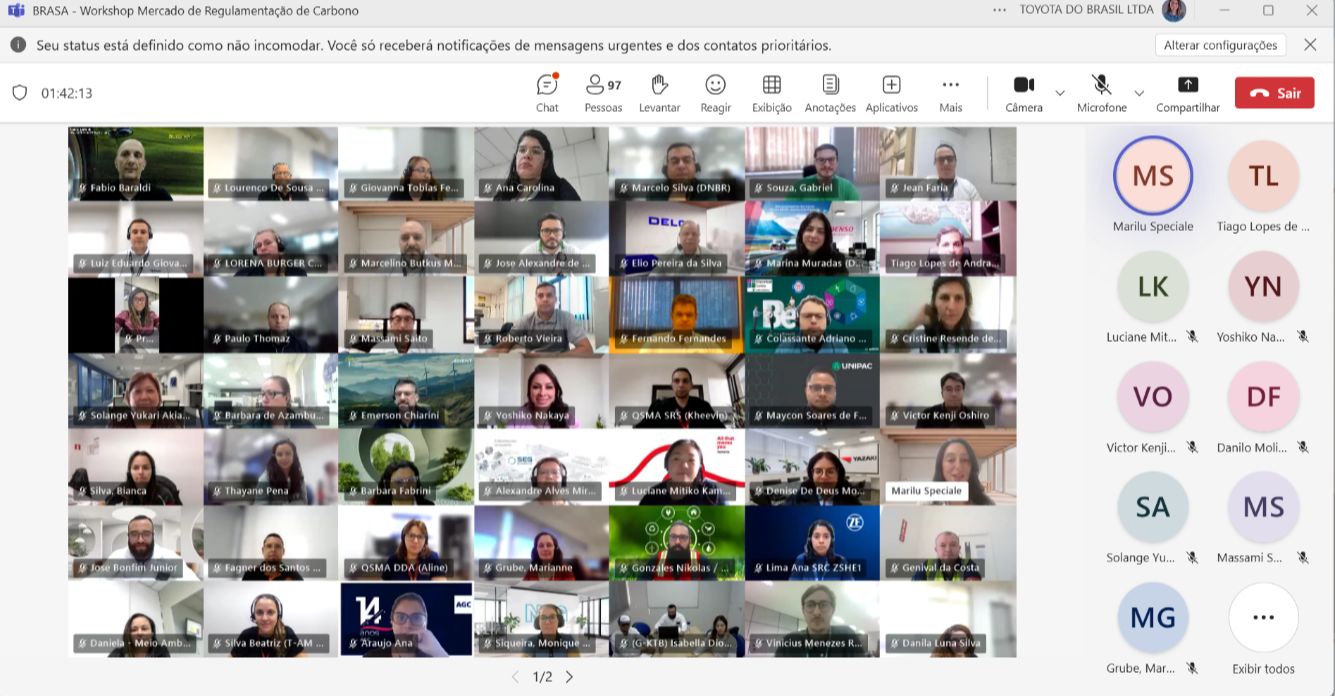1335x696 pixels.
Task: Raise hand with Levantar icon
Action: 659,93
